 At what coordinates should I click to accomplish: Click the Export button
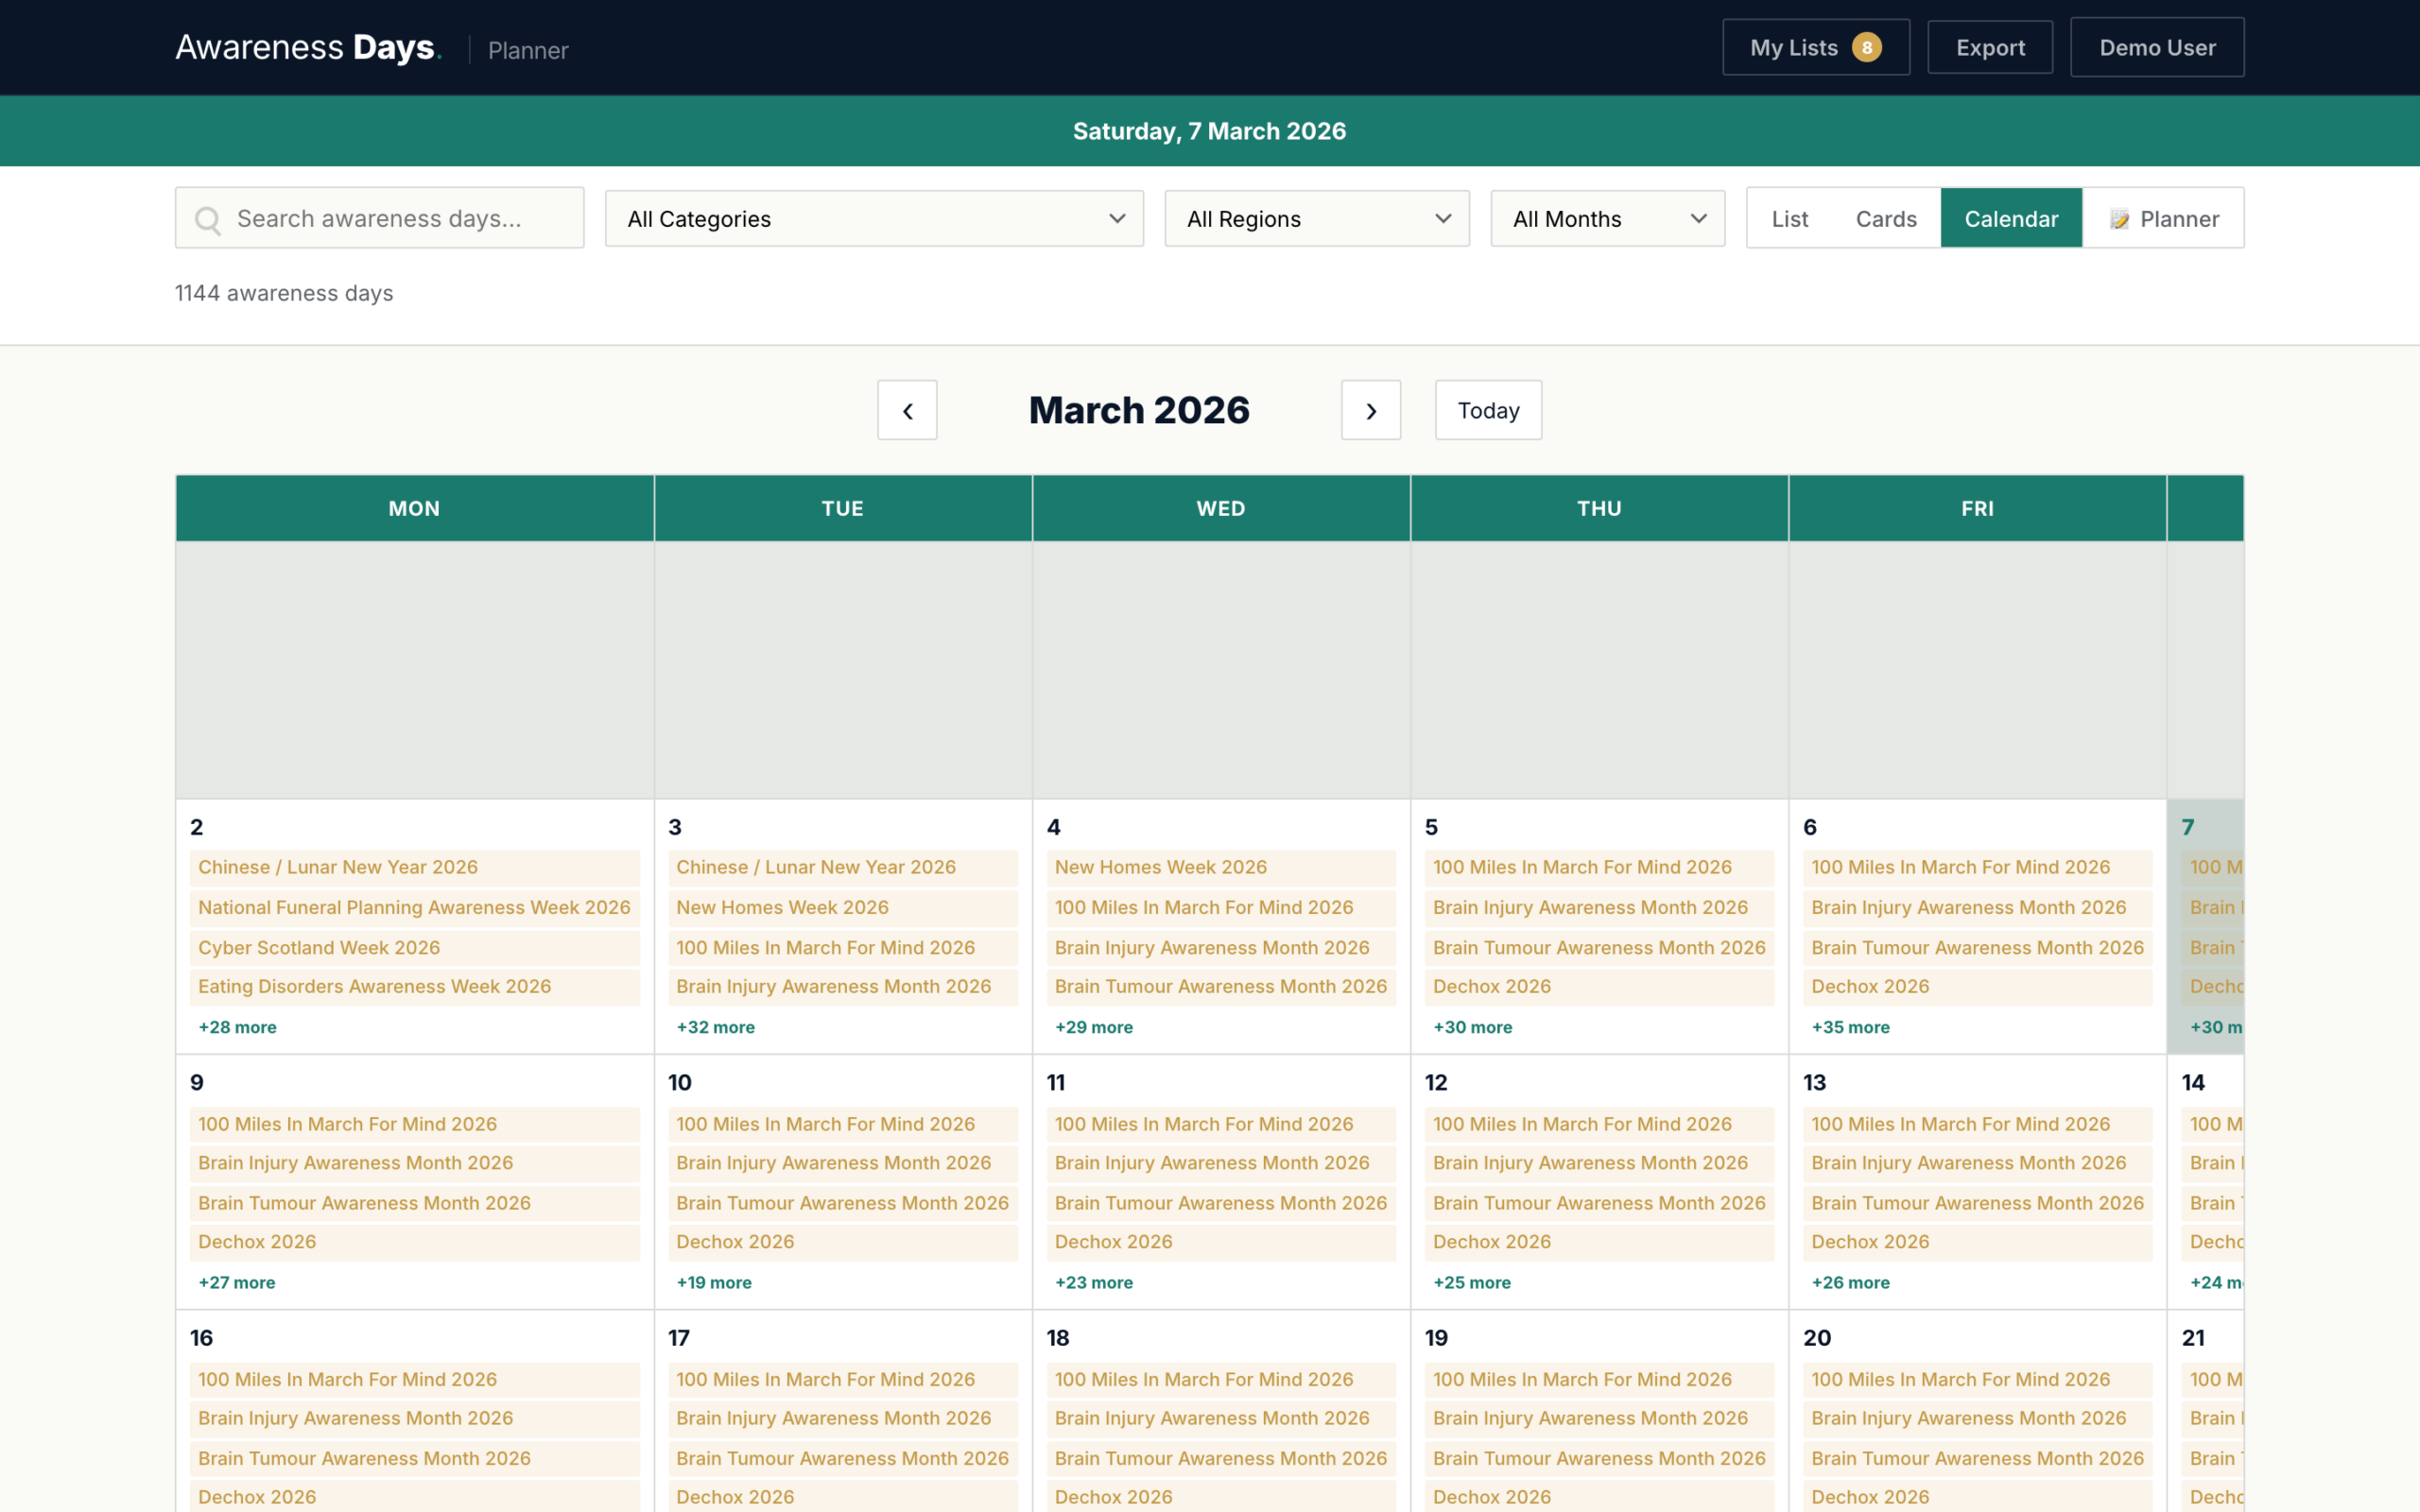1990,46
